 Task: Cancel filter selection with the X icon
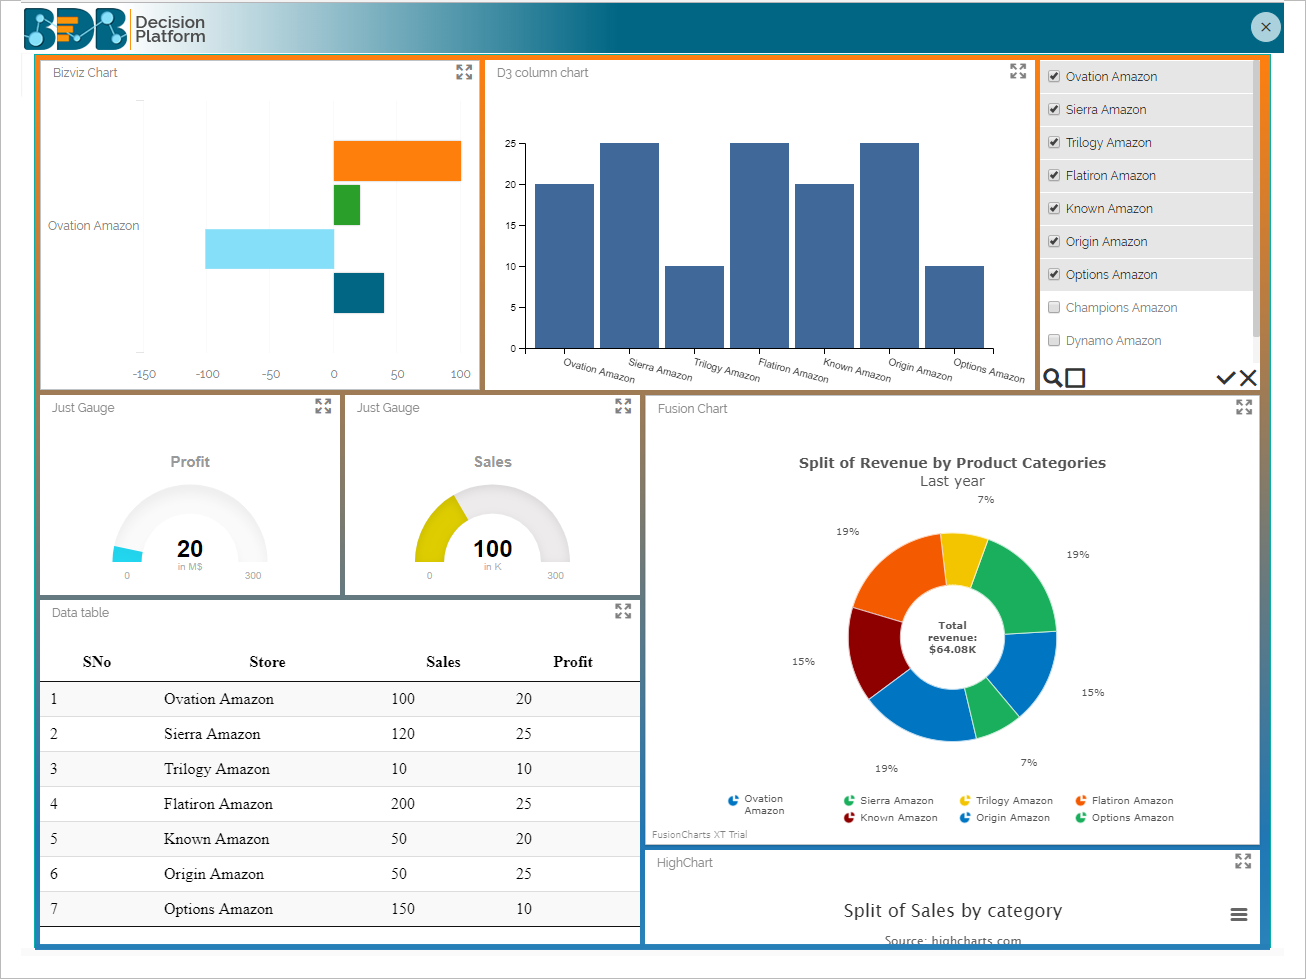click(1248, 377)
